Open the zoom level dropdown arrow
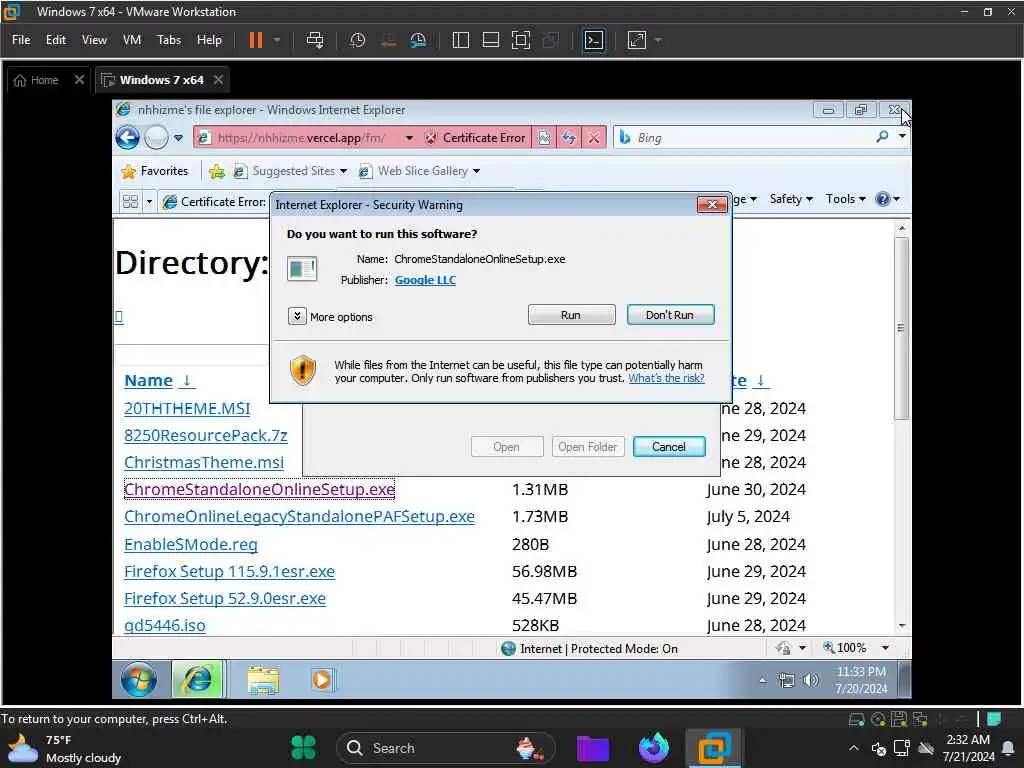Screen dimensions: 1024x768 (885, 648)
